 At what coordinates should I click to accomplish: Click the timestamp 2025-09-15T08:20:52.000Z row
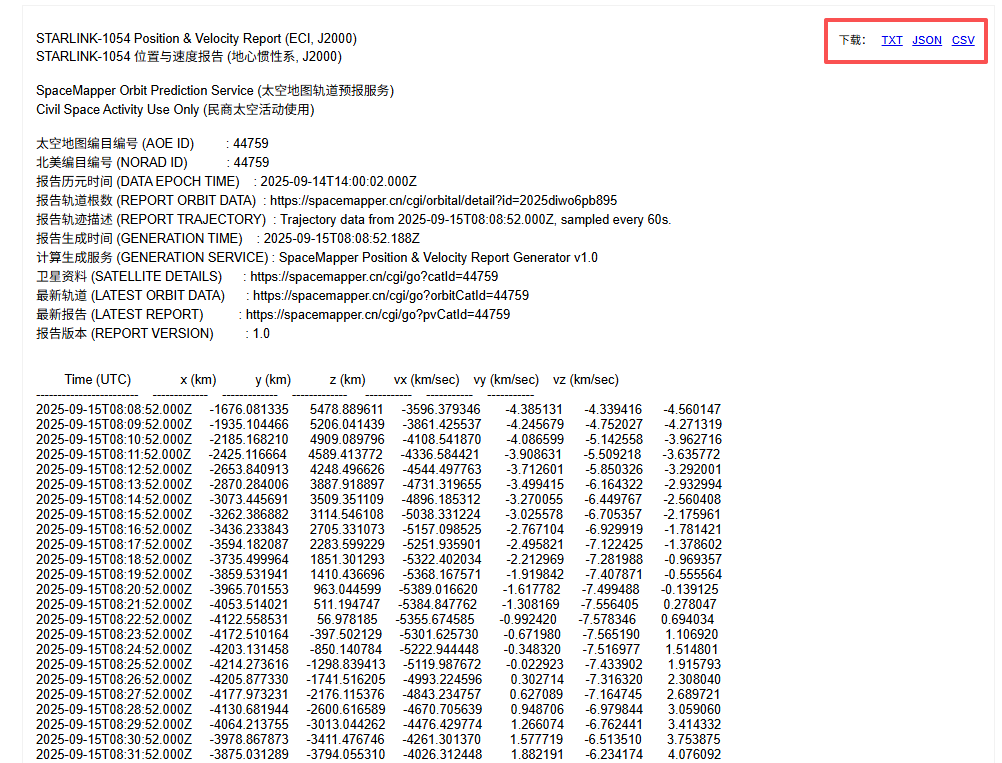114,589
